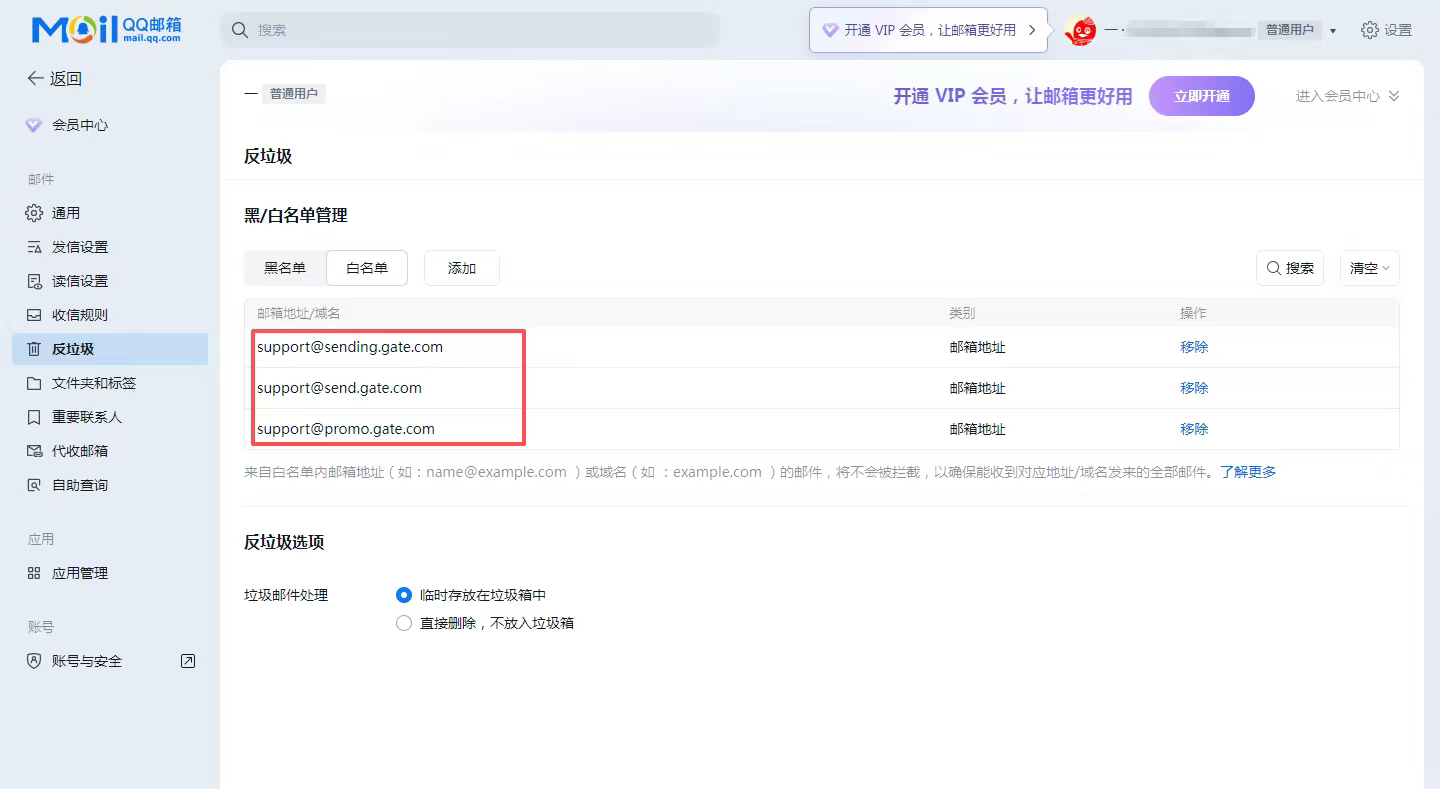Image resolution: width=1440 pixels, height=789 pixels.
Task: Click the QQ Mail logo
Action: [x=106, y=30]
